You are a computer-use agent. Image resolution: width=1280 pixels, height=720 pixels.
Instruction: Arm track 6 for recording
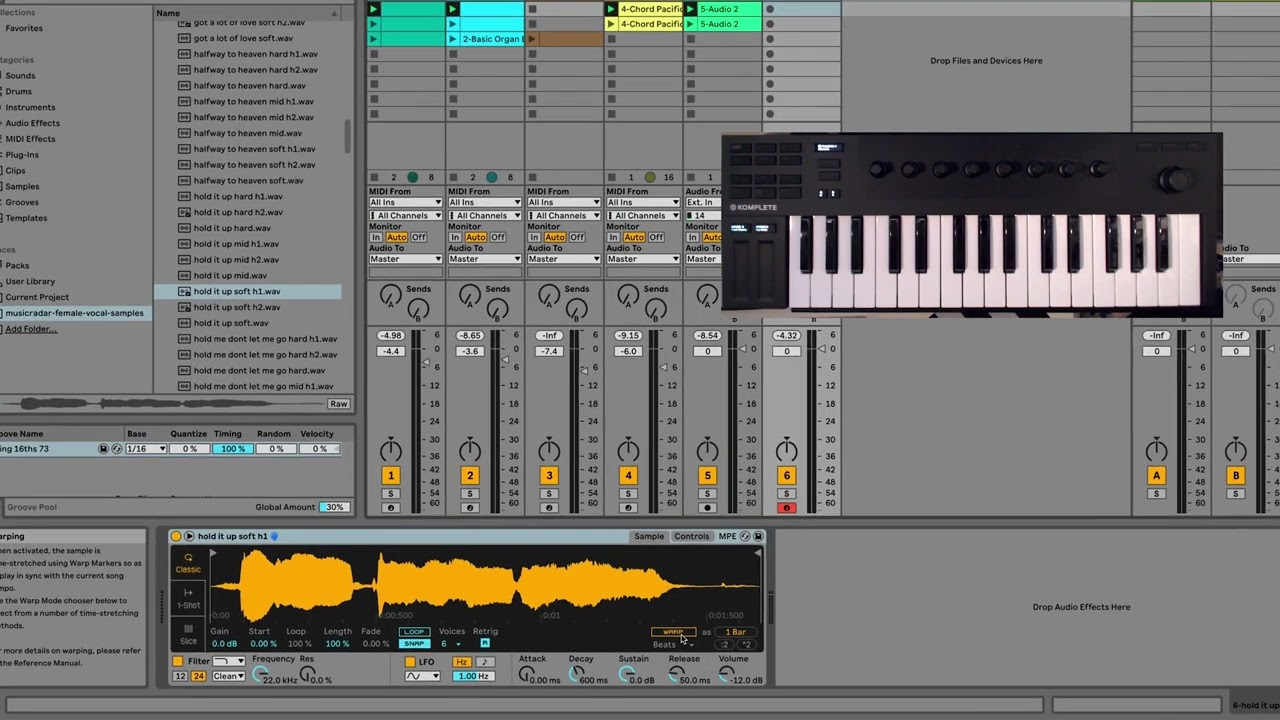click(787, 508)
